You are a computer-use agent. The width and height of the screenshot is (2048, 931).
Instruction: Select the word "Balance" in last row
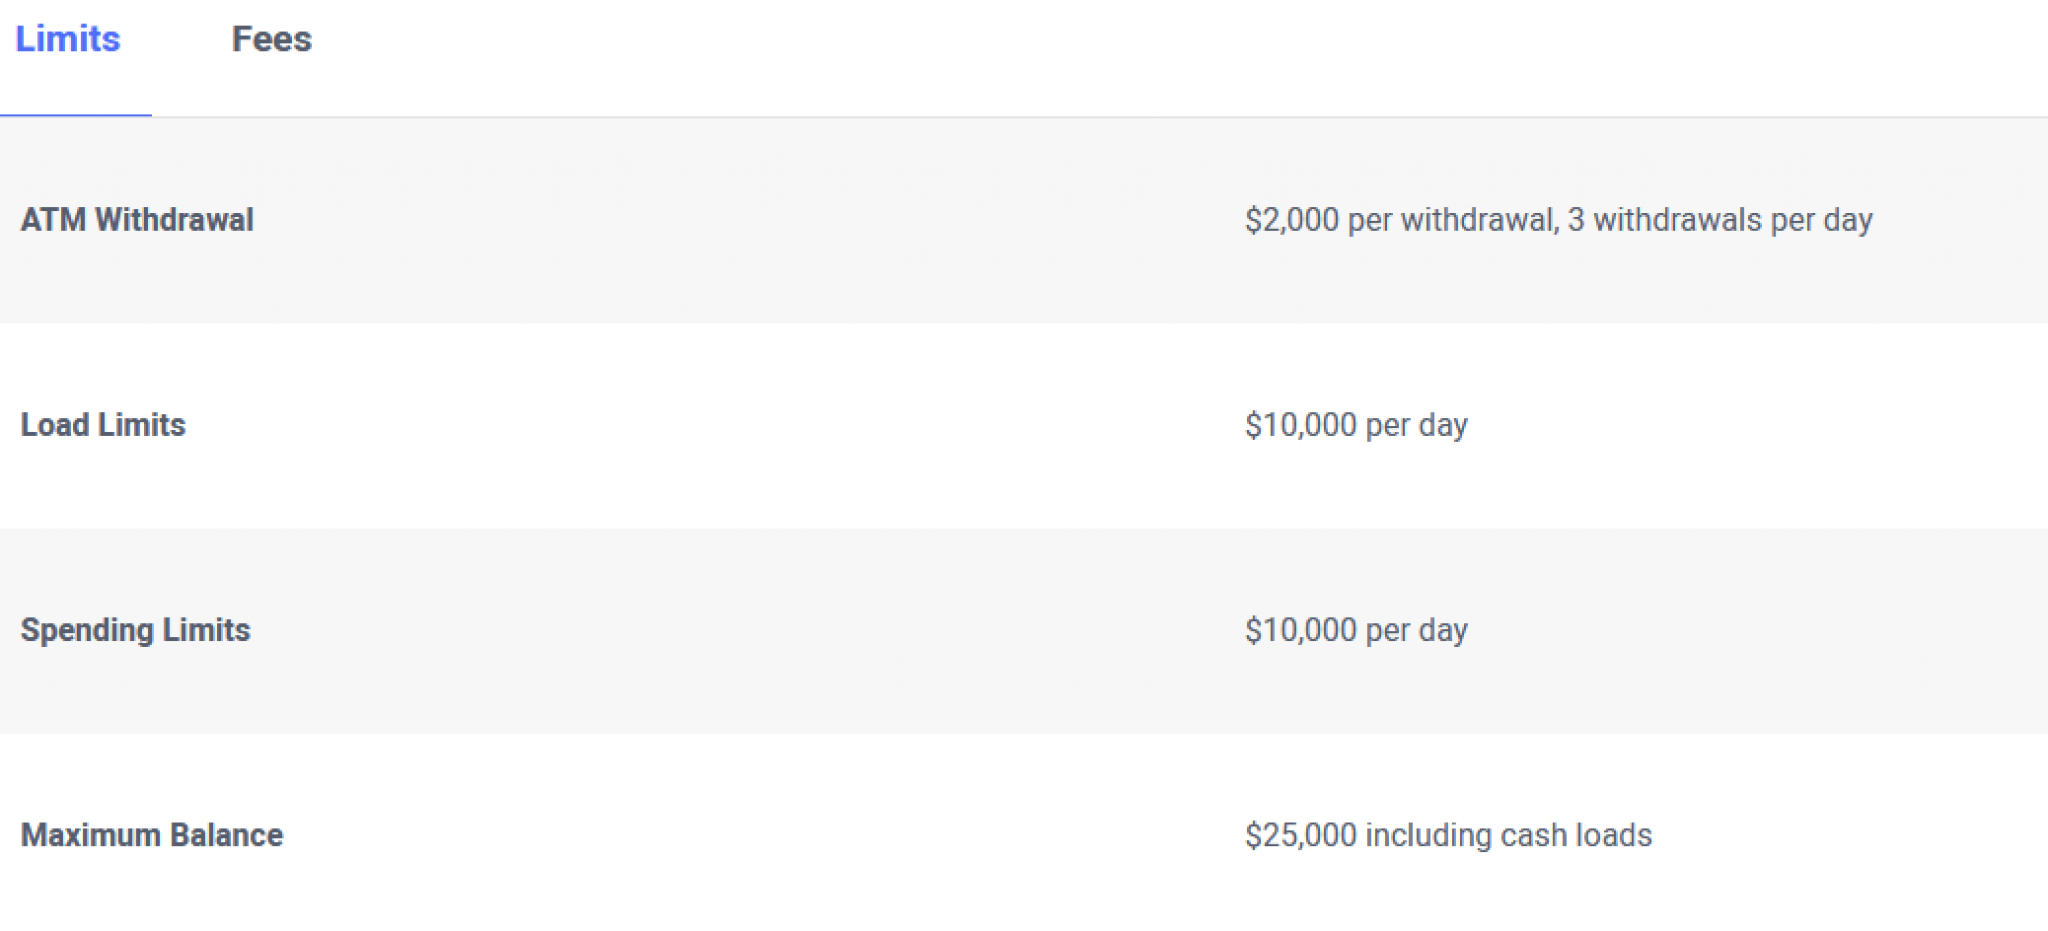227,835
